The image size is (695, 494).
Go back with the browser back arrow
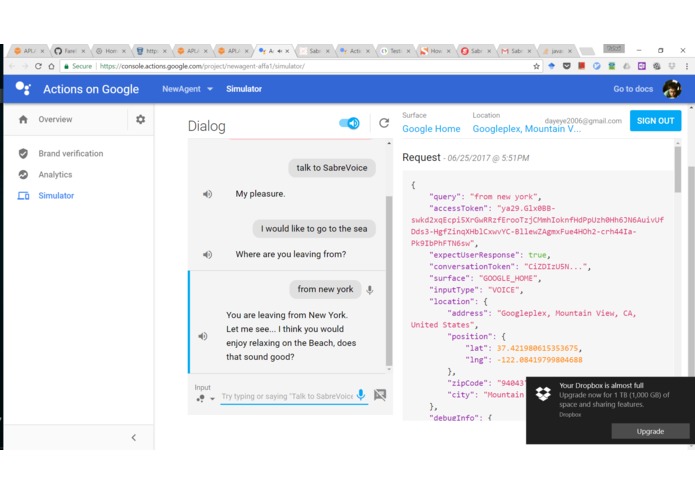pos(12,66)
